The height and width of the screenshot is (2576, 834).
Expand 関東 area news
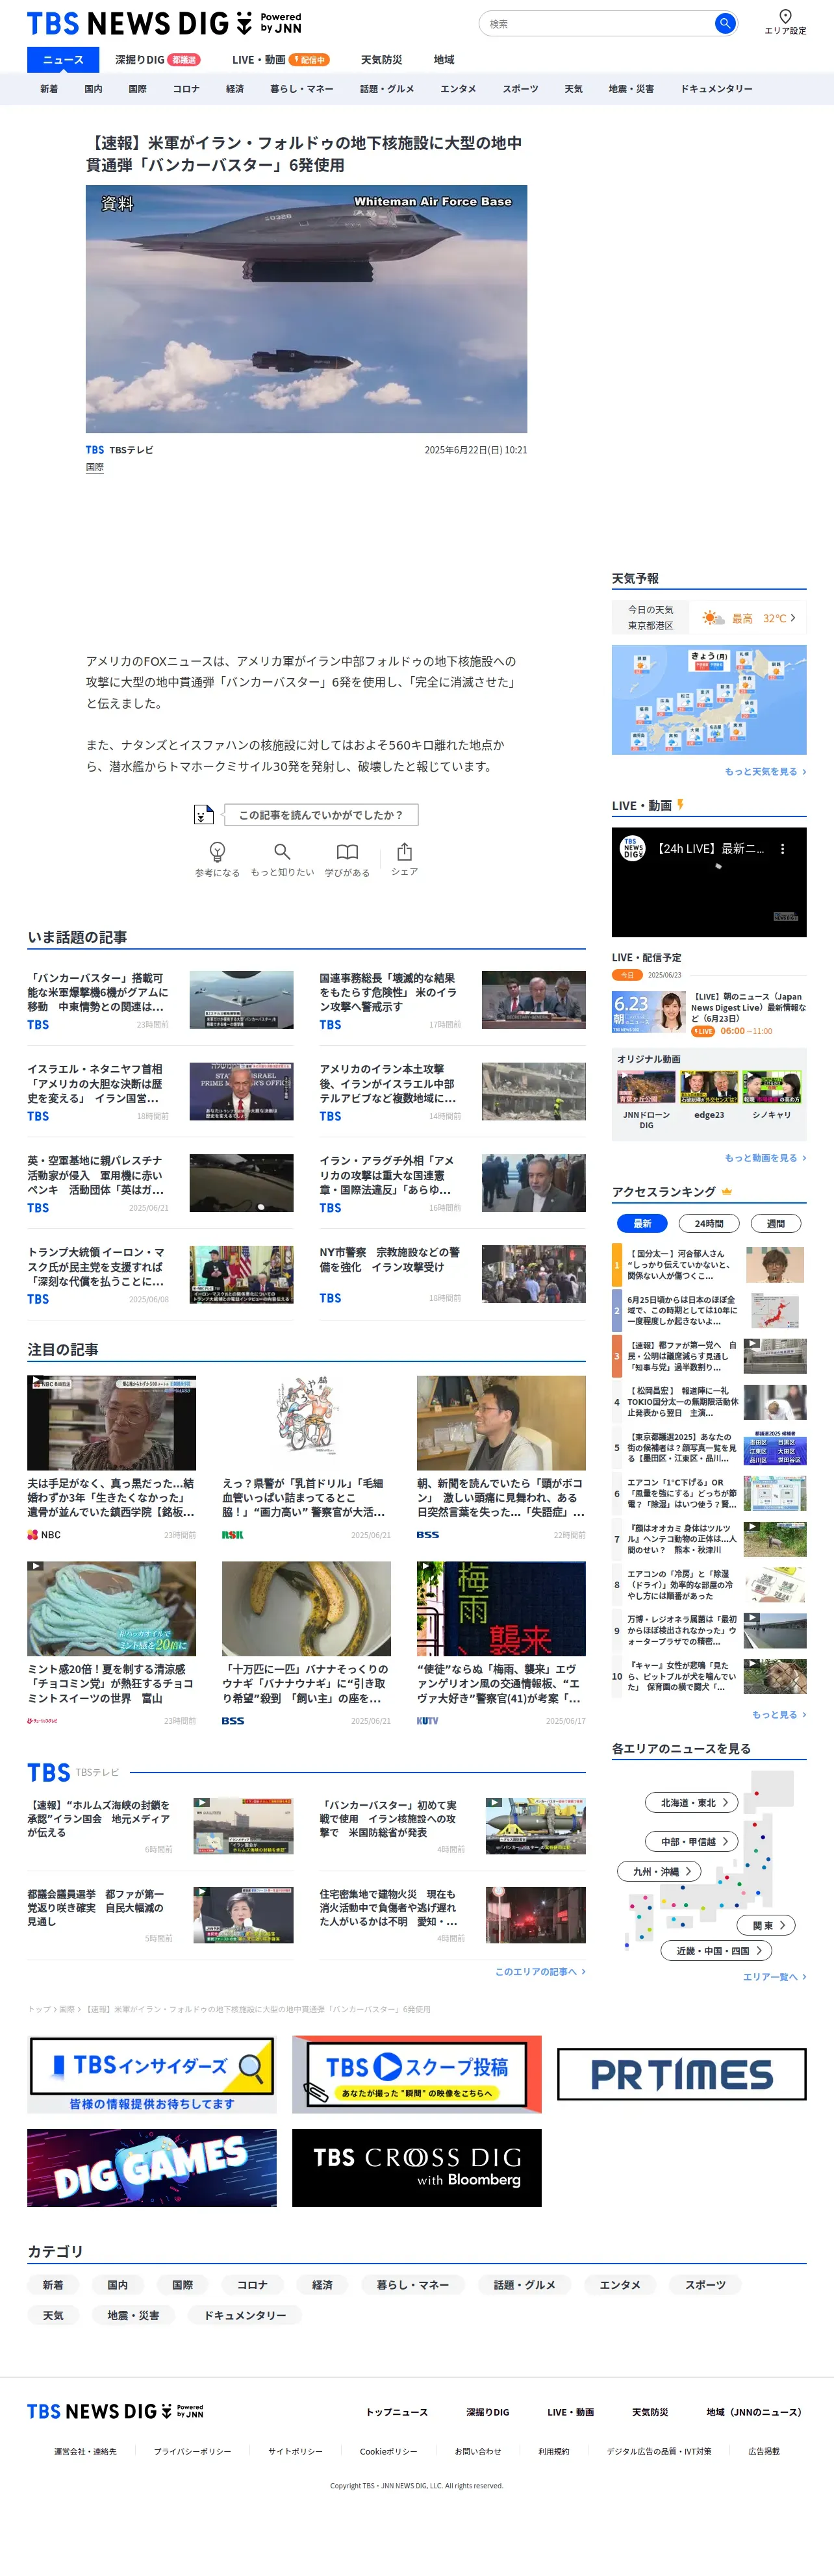click(x=767, y=1925)
